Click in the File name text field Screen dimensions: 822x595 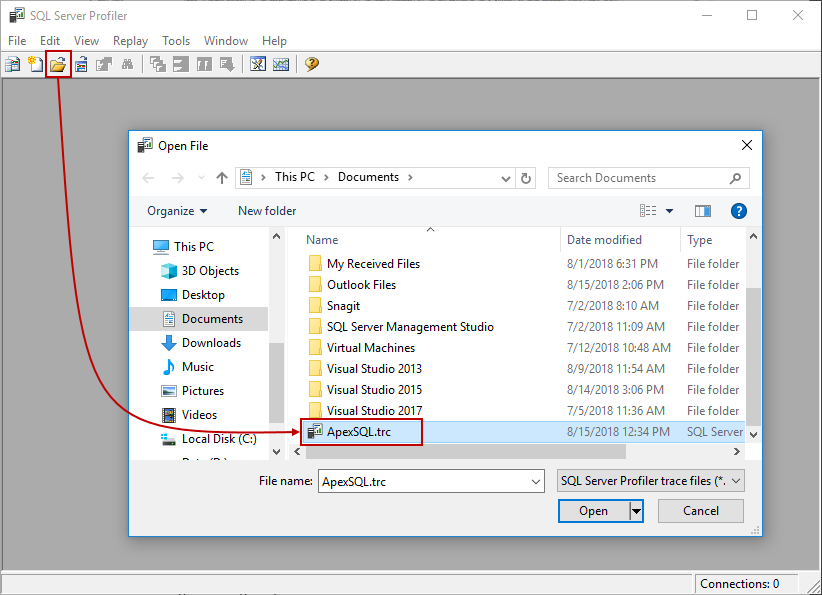(x=424, y=481)
